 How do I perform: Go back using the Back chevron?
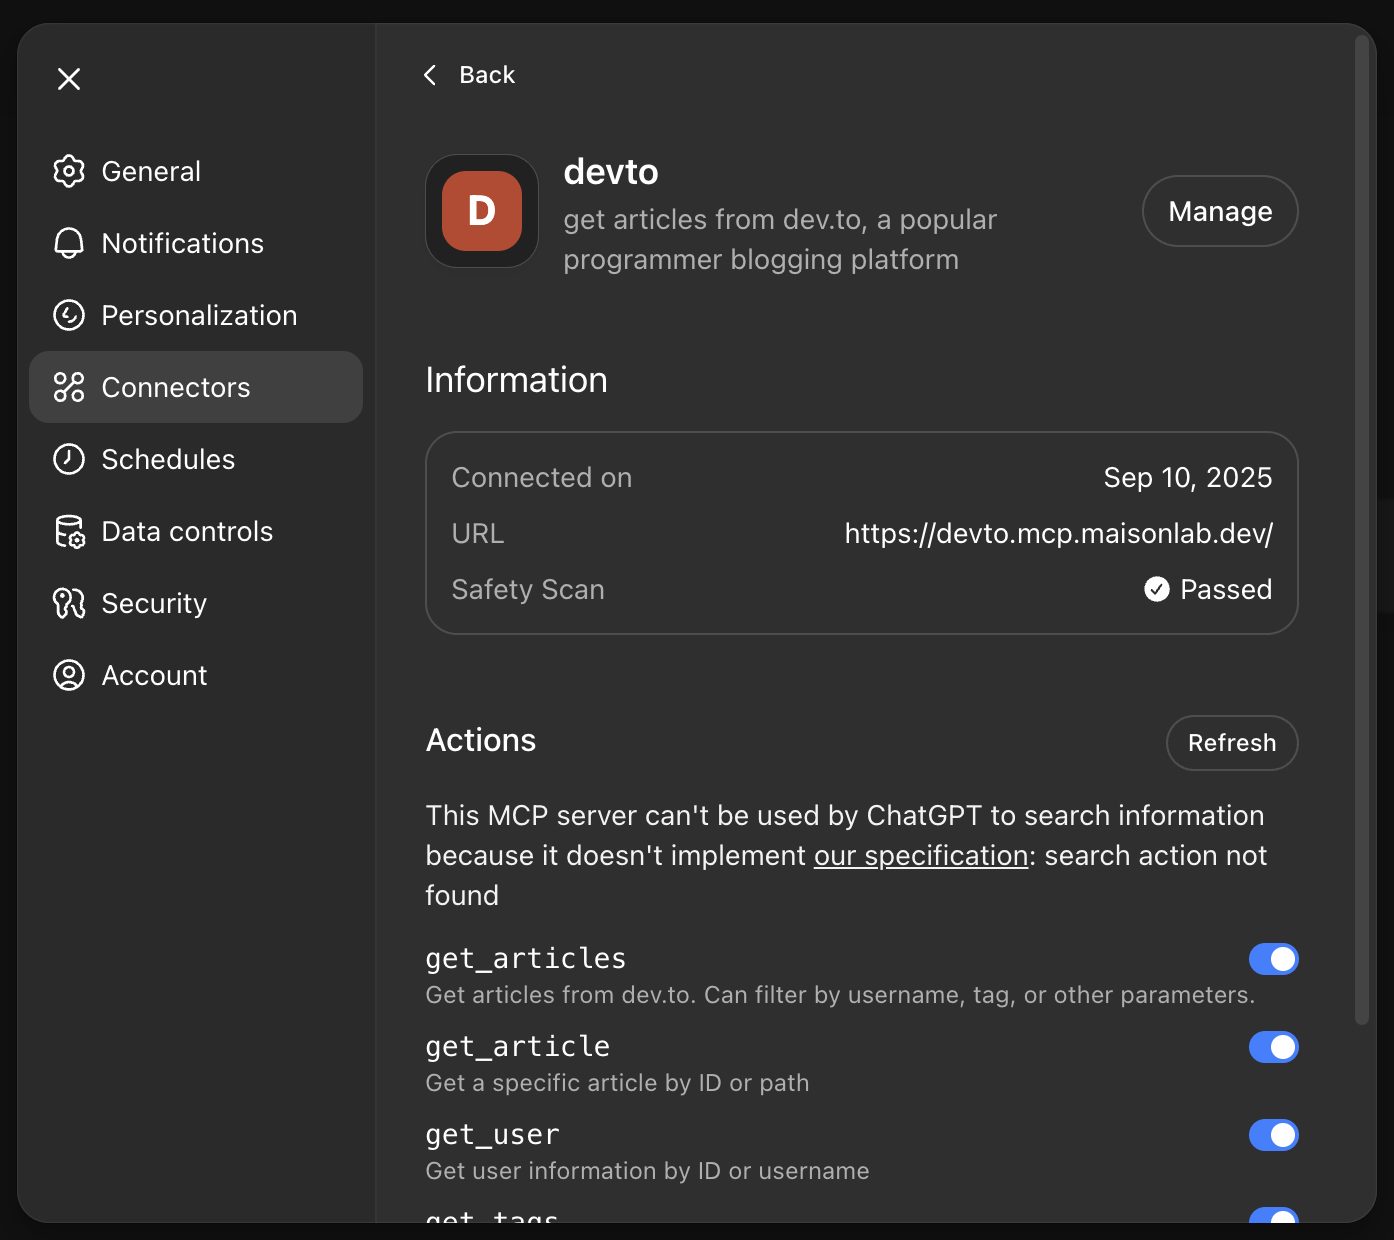pos(430,74)
